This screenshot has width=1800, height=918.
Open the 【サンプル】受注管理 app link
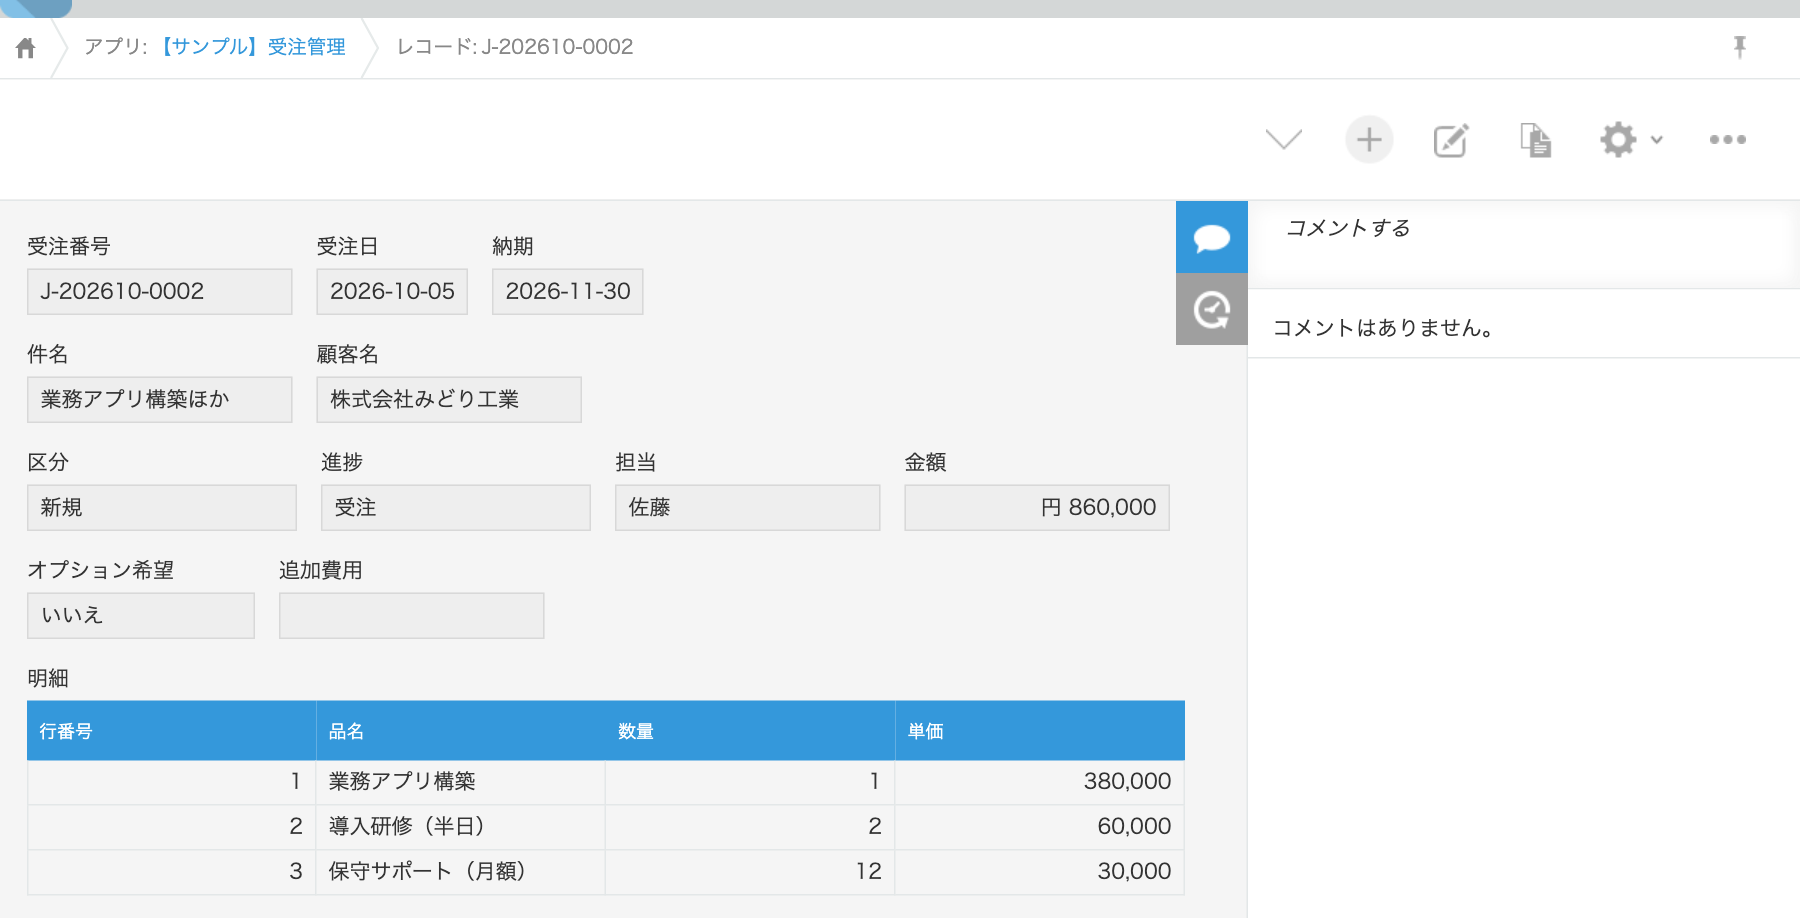252,47
